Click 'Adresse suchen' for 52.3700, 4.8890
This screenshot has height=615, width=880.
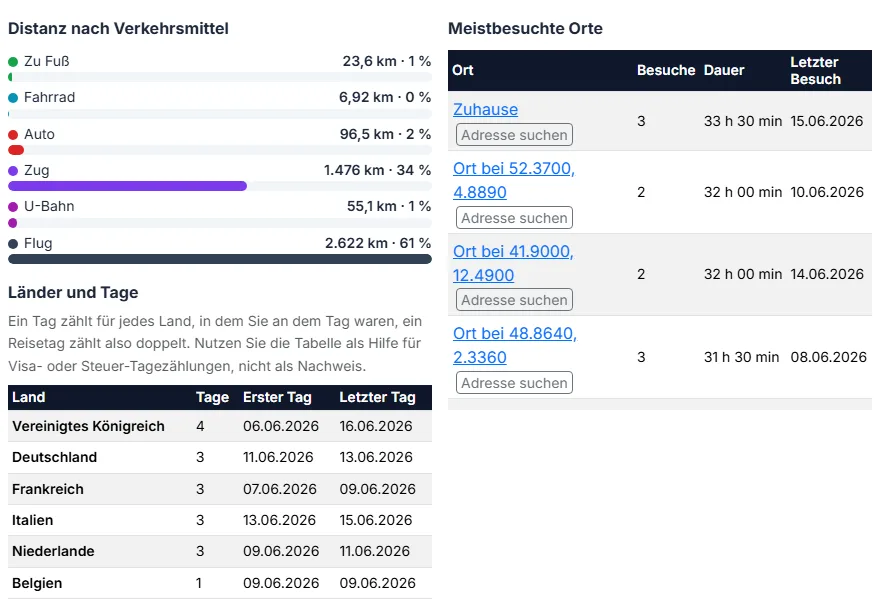point(514,218)
